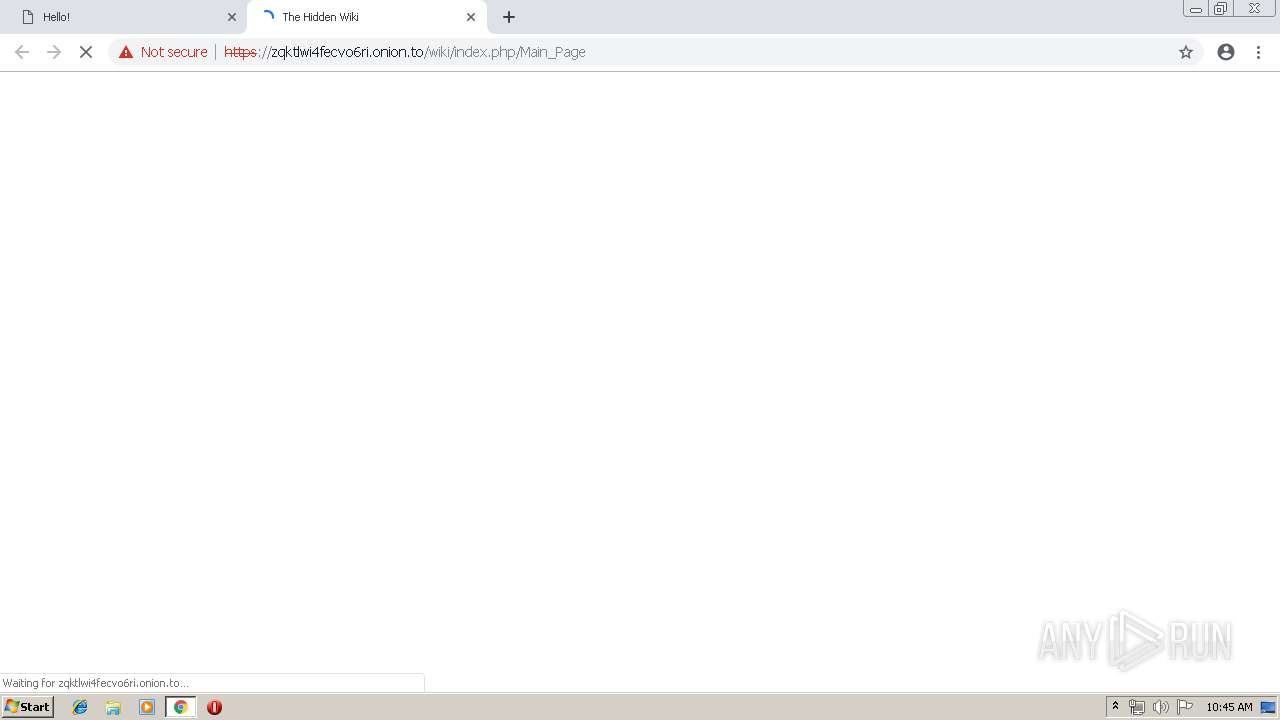Open the volume speaker tray icon
Viewport: 1280px width, 720px height.
[1161, 707]
